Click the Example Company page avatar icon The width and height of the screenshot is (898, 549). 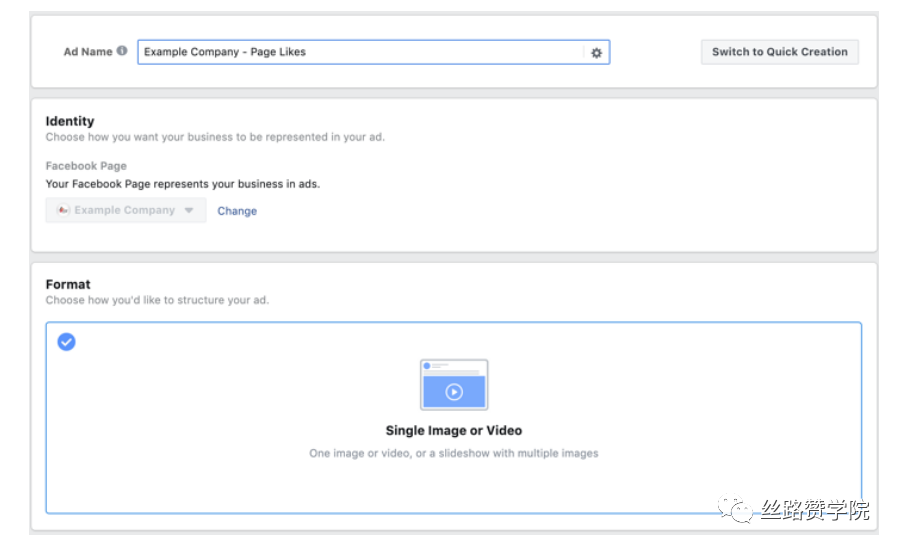[63, 210]
